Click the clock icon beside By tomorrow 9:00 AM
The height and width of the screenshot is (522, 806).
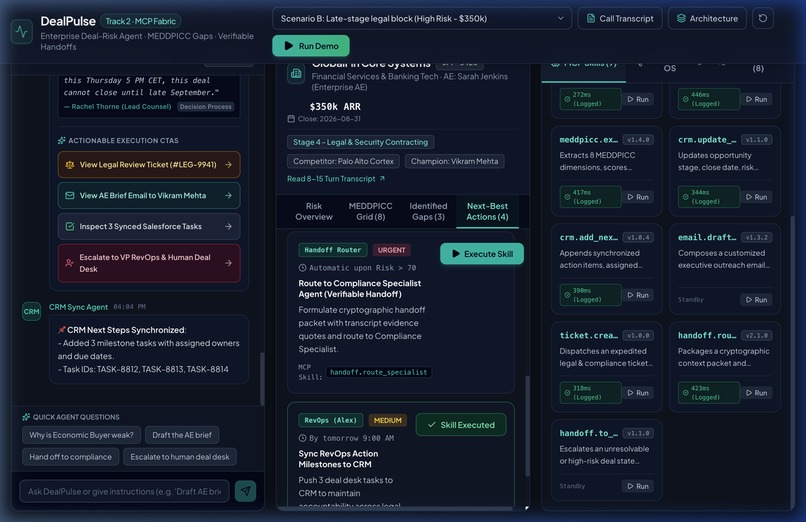pos(302,438)
